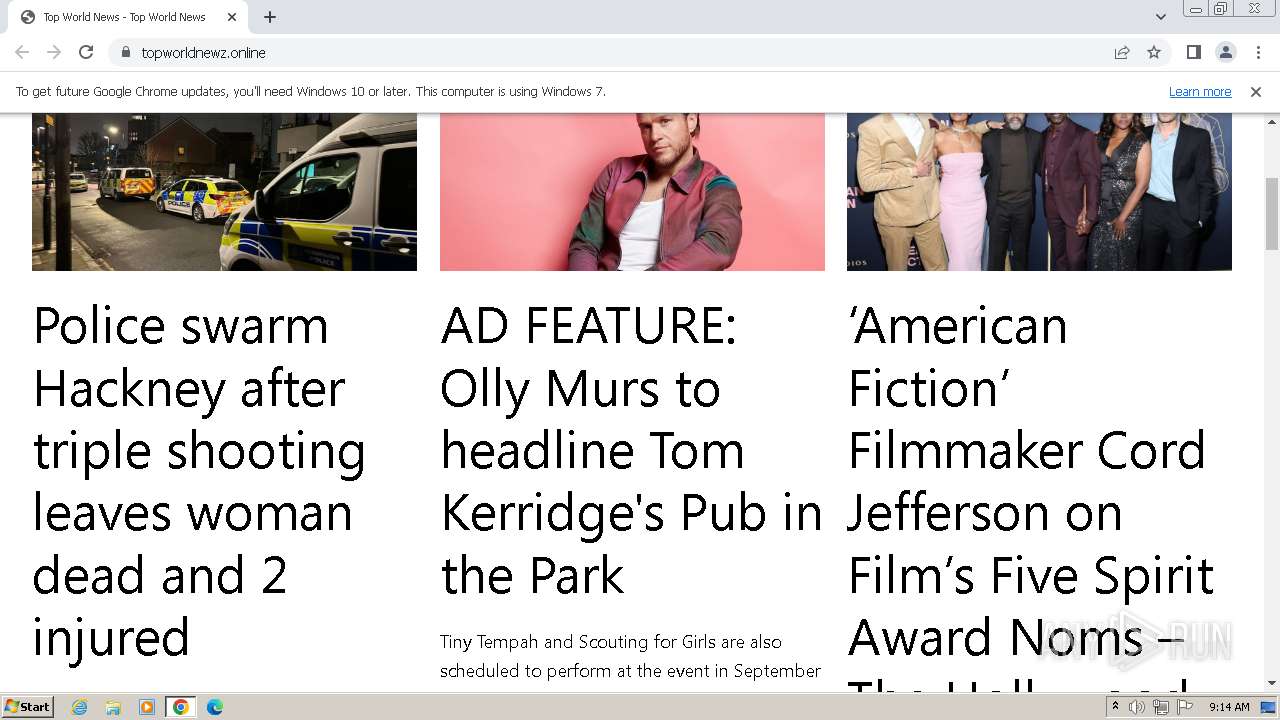Open the Chrome profile menu
1280x720 pixels.
click(x=1225, y=52)
